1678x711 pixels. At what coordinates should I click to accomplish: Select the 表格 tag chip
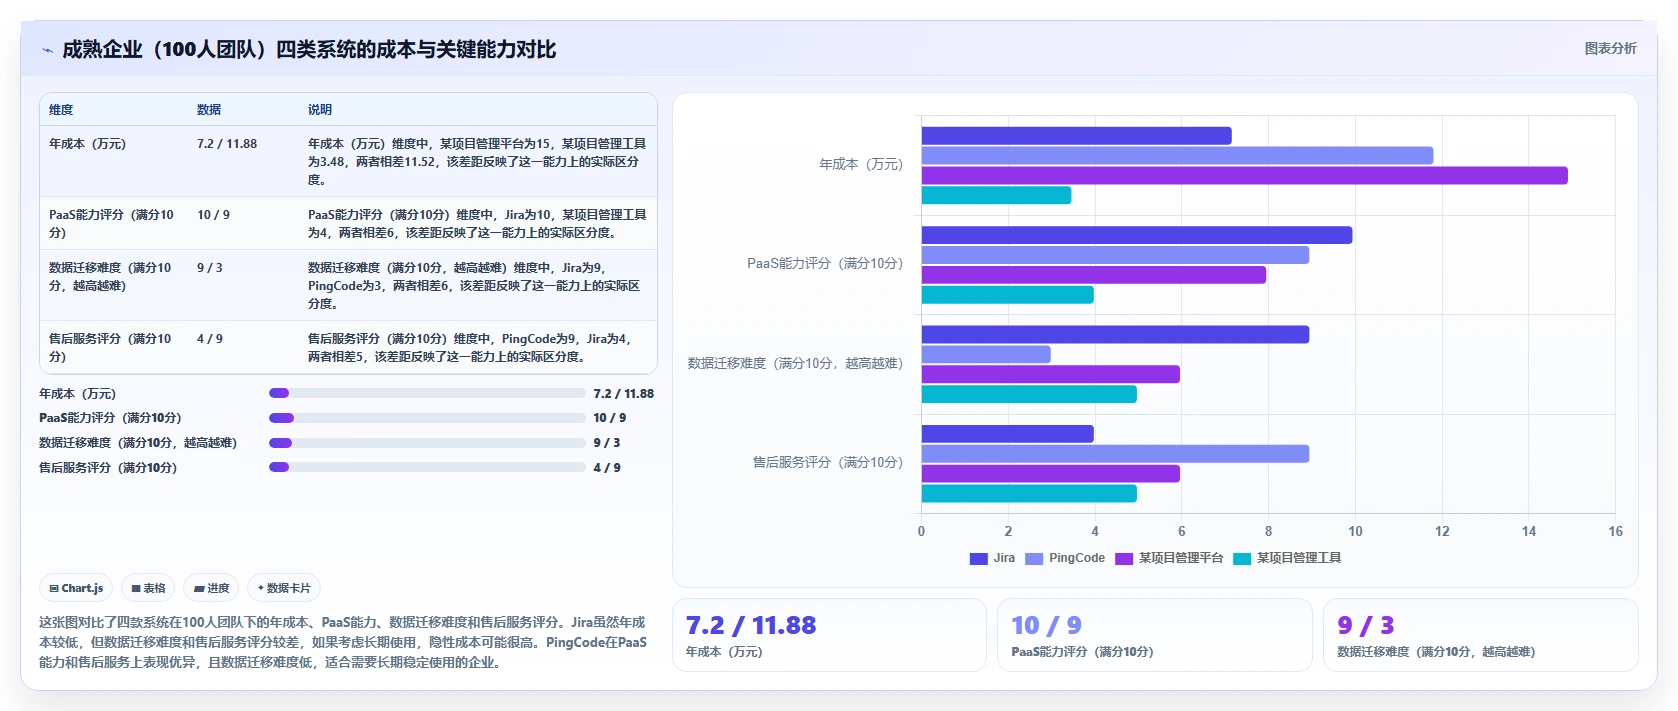coord(148,588)
